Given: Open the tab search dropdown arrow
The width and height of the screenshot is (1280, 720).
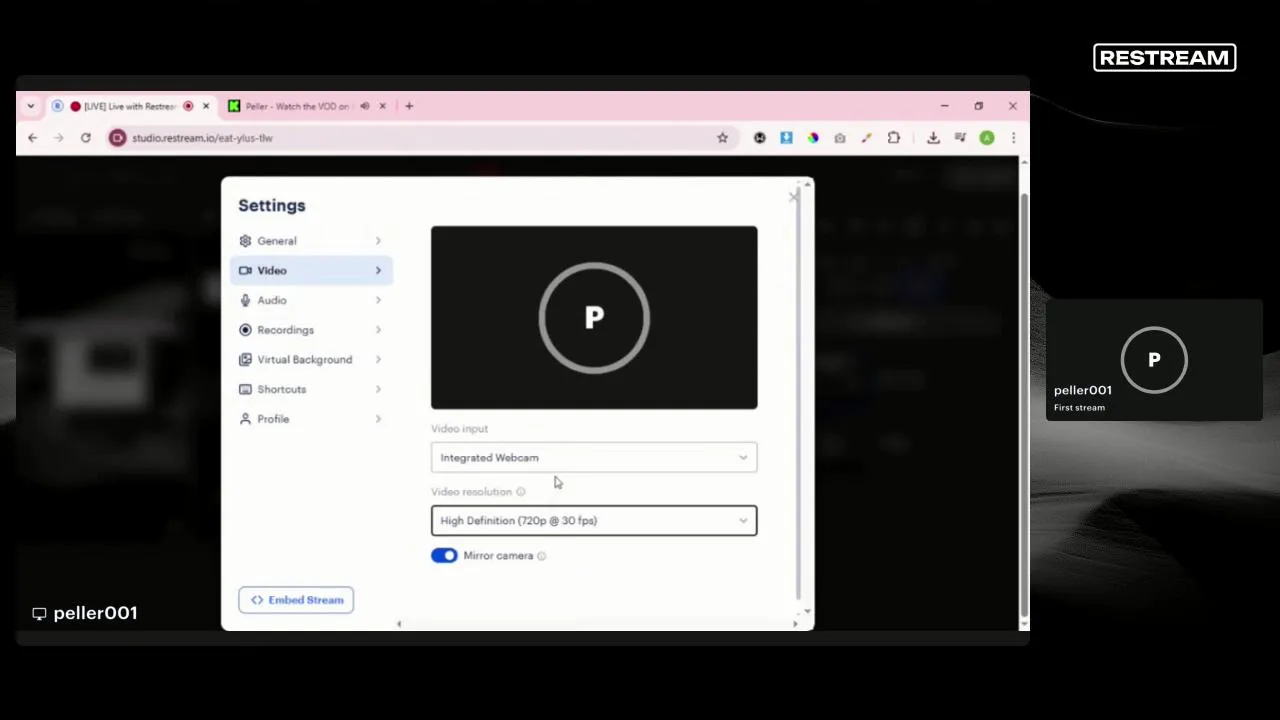Looking at the screenshot, I should pyautogui.click(x=31, y=106).
